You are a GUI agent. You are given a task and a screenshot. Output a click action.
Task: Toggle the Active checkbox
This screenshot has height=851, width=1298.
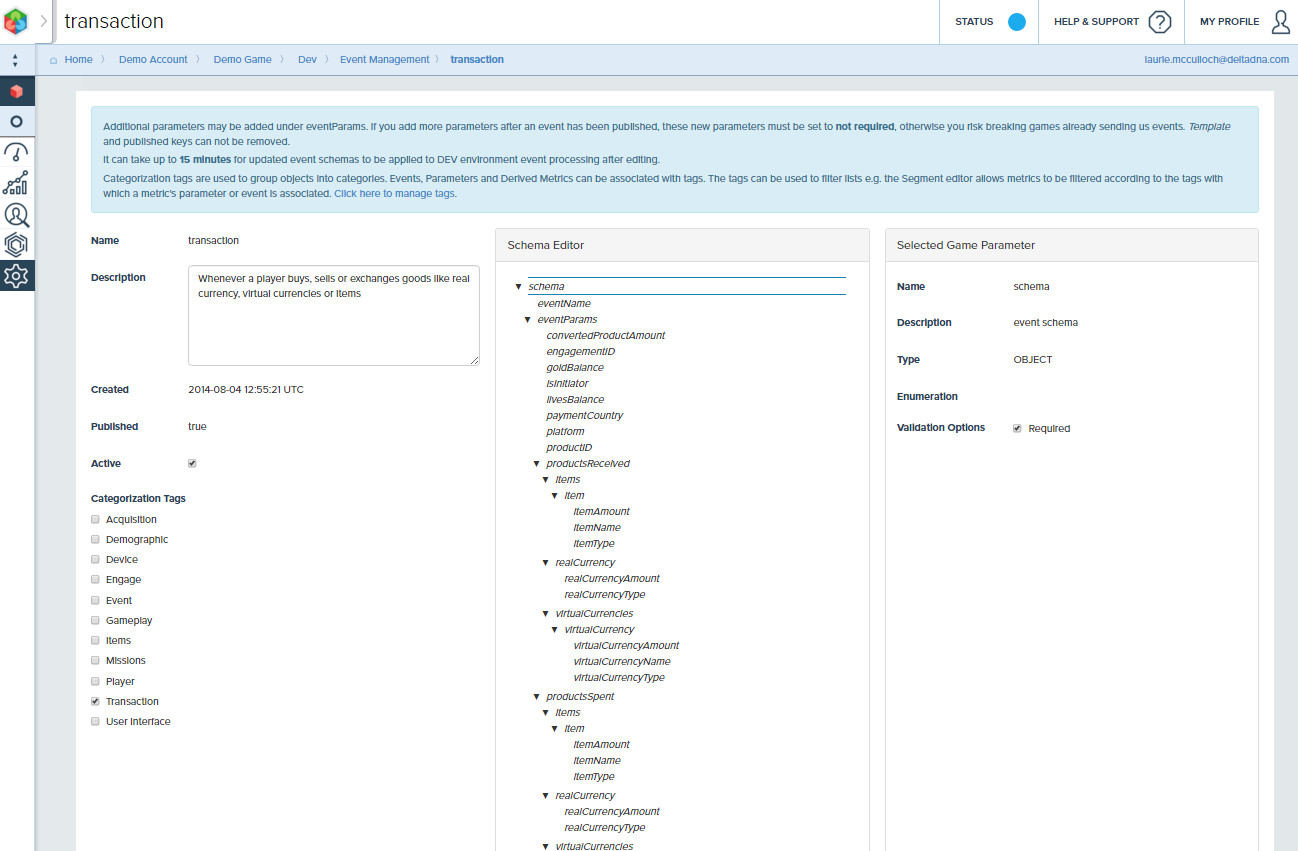coord(192,464)
